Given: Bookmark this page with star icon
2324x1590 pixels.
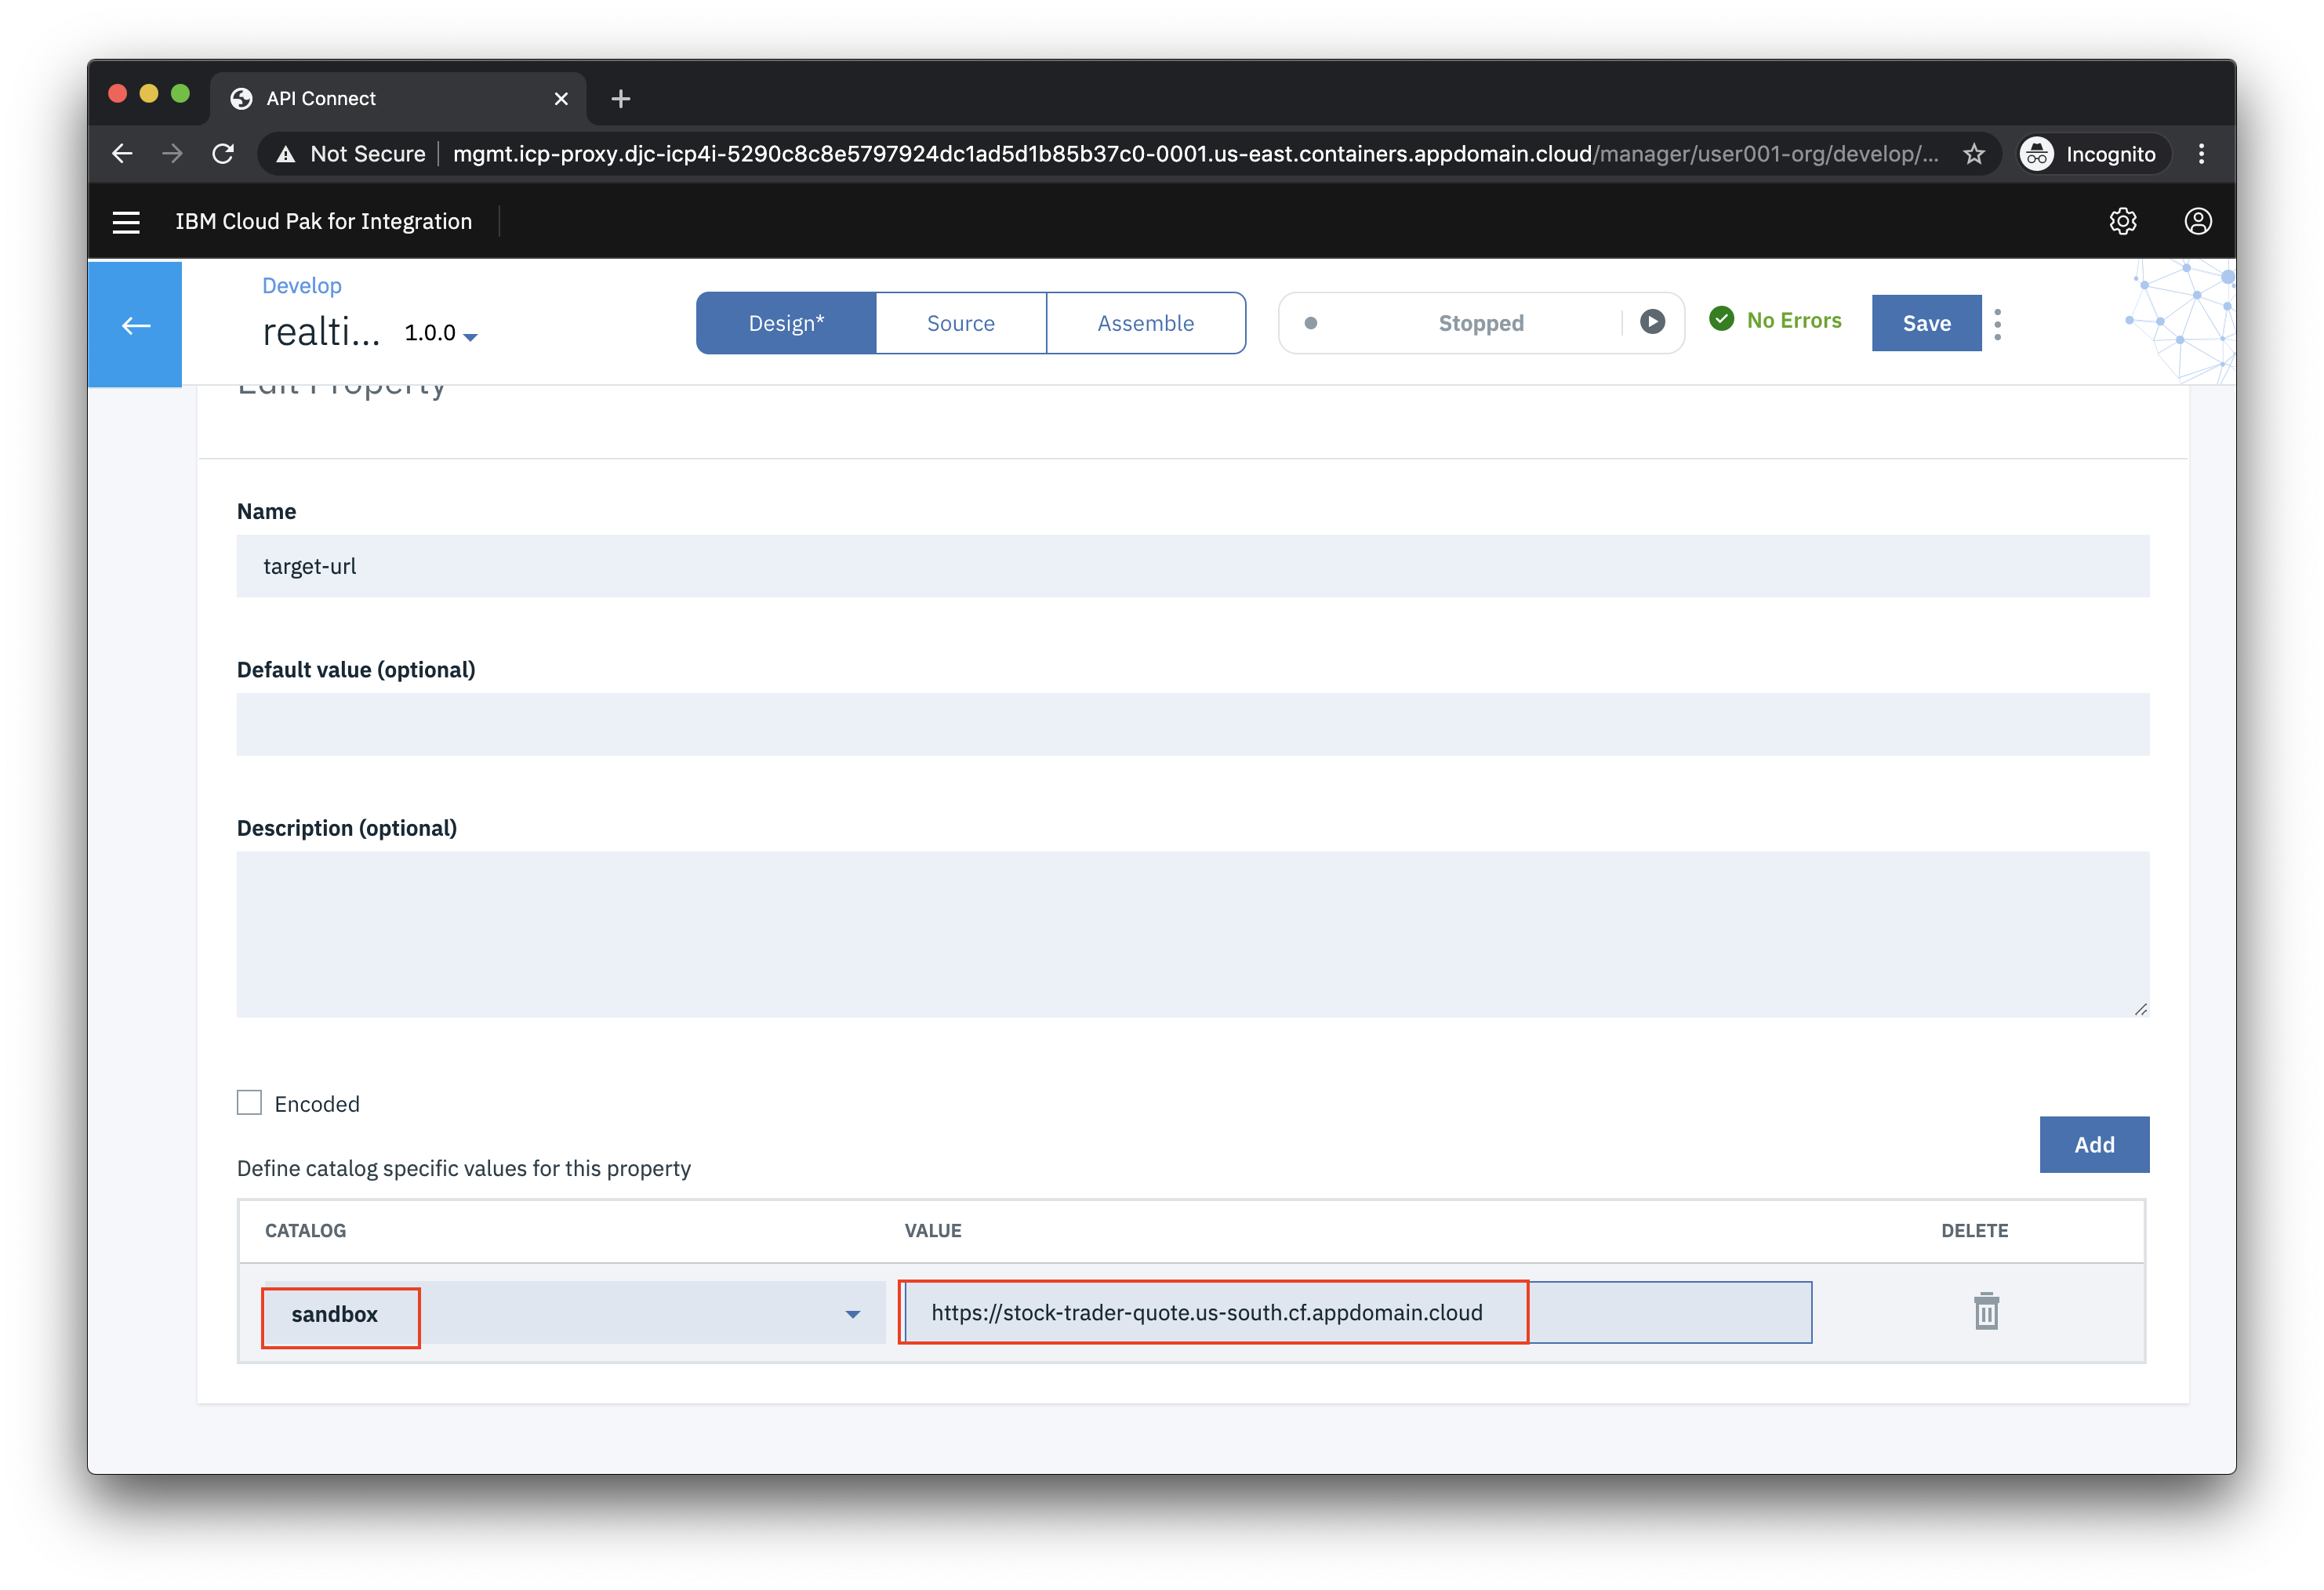Looking at the screenshot, I should pyautogui.click(x=1973, y=154).
